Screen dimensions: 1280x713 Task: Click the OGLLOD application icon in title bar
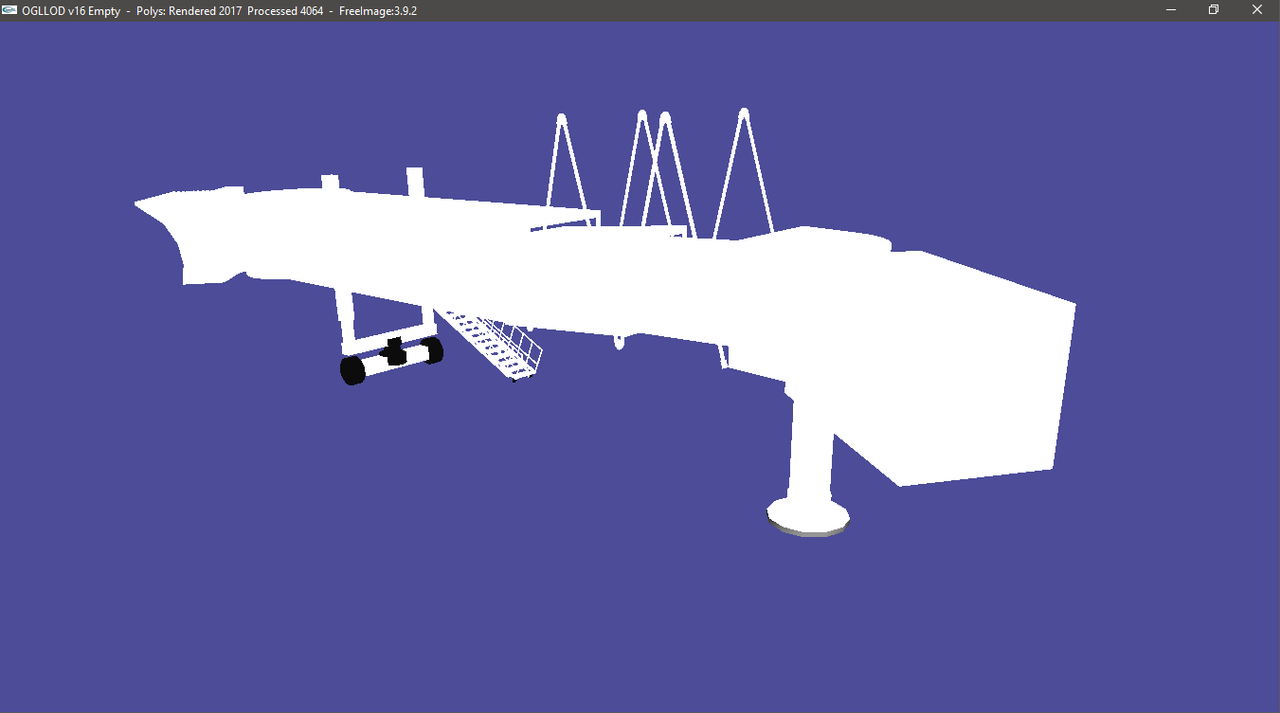click(9, 10)
